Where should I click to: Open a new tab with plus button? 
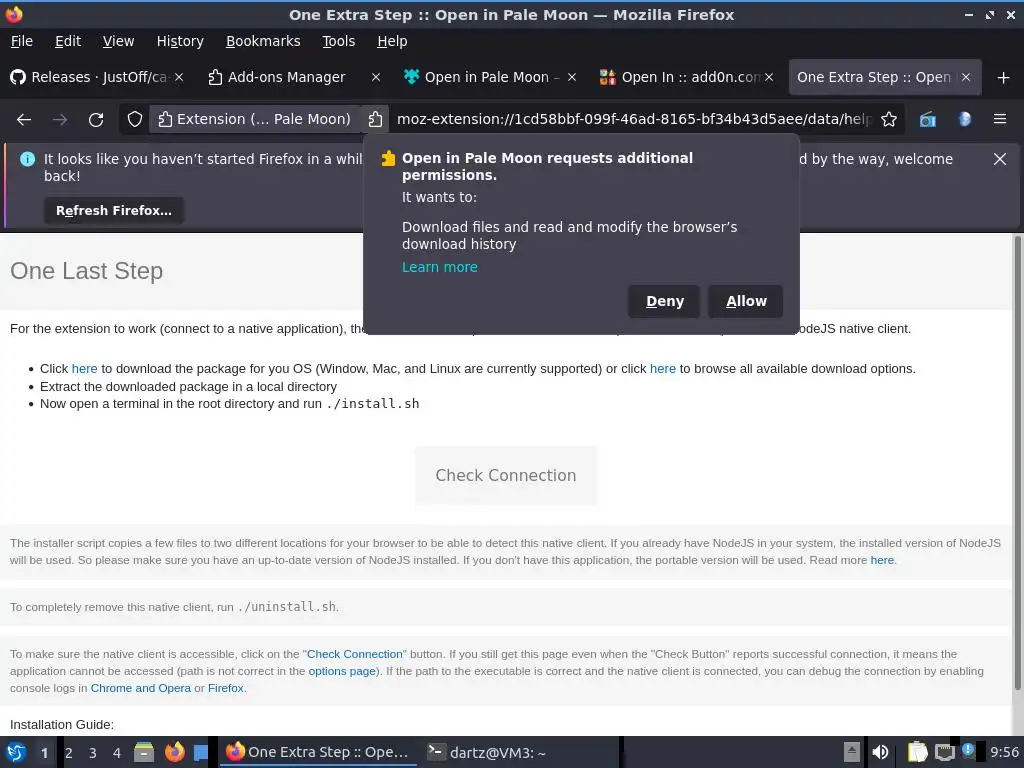click(1004, 78)
